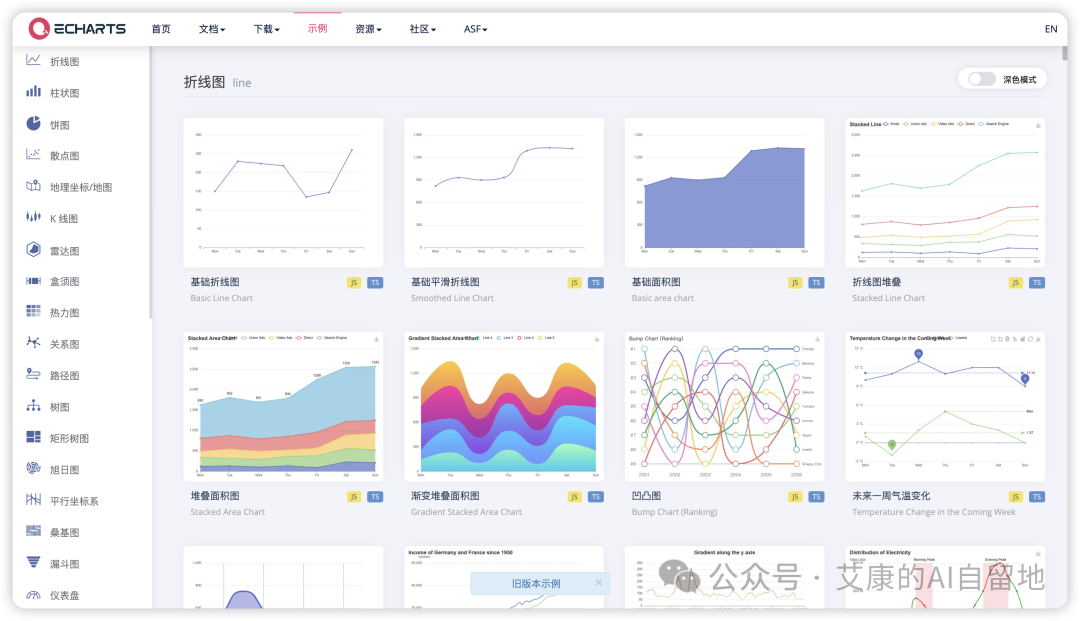Open JS version of 未来一周气温变化
Screen dimensions: 1080x621
[1015, 497]
